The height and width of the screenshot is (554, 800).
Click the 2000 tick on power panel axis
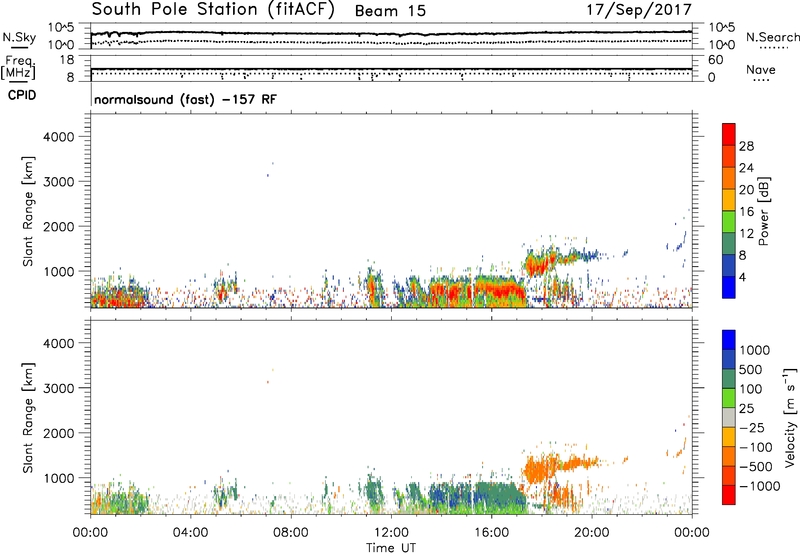[x=59, y=226]
